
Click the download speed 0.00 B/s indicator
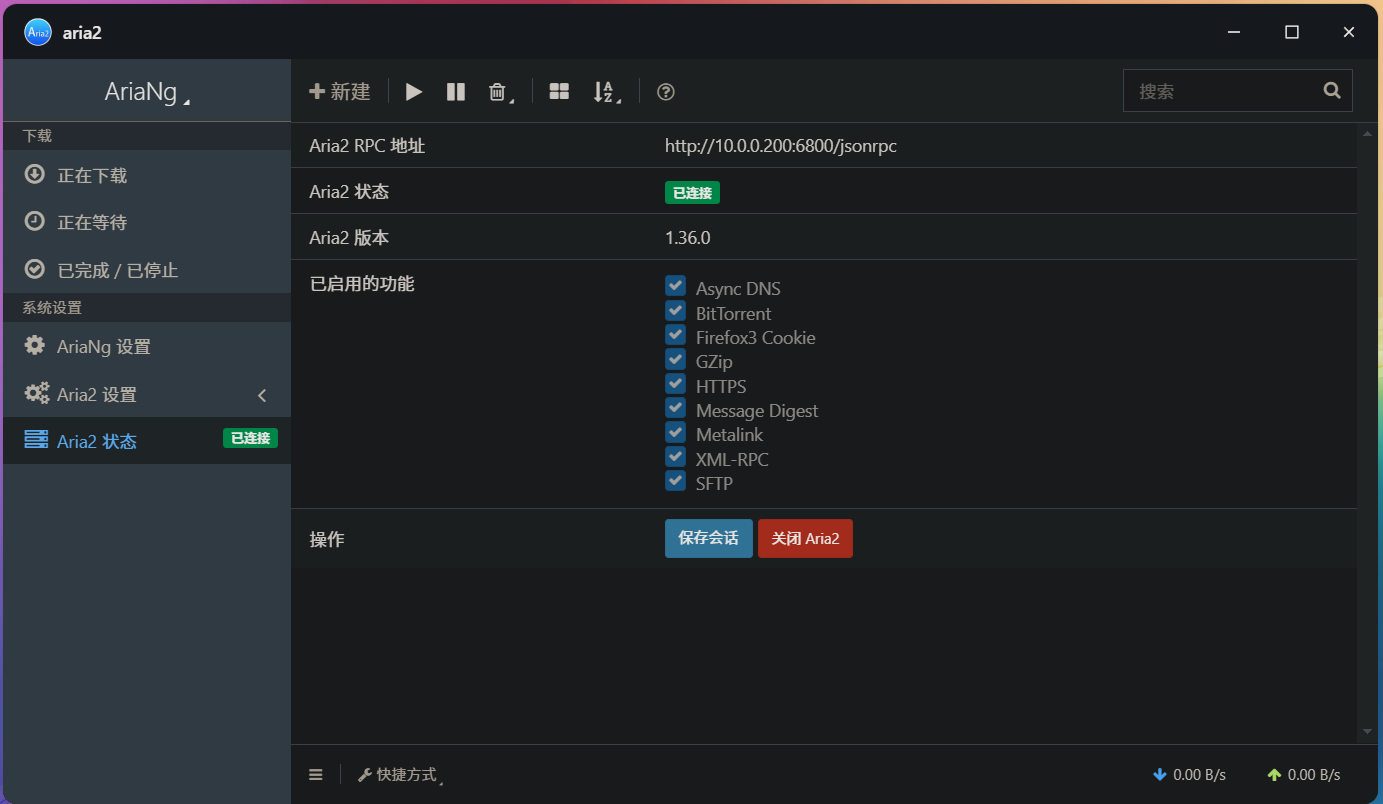tap(1189, 775)
